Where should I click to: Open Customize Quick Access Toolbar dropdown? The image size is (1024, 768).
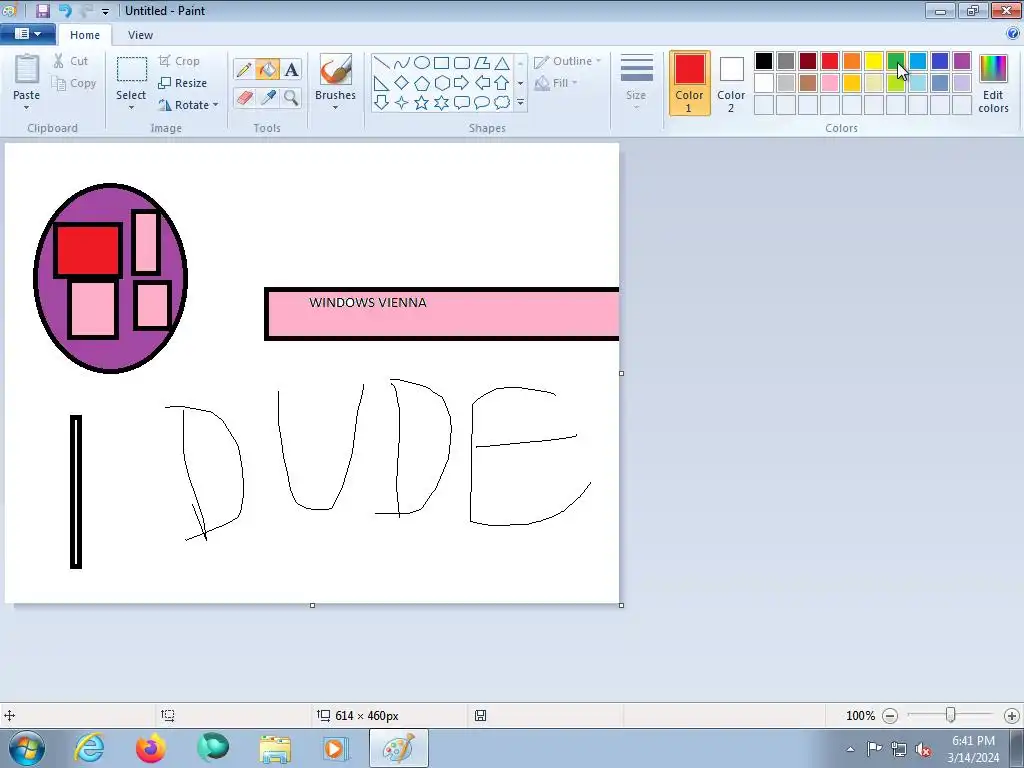[x=105, y=11]
